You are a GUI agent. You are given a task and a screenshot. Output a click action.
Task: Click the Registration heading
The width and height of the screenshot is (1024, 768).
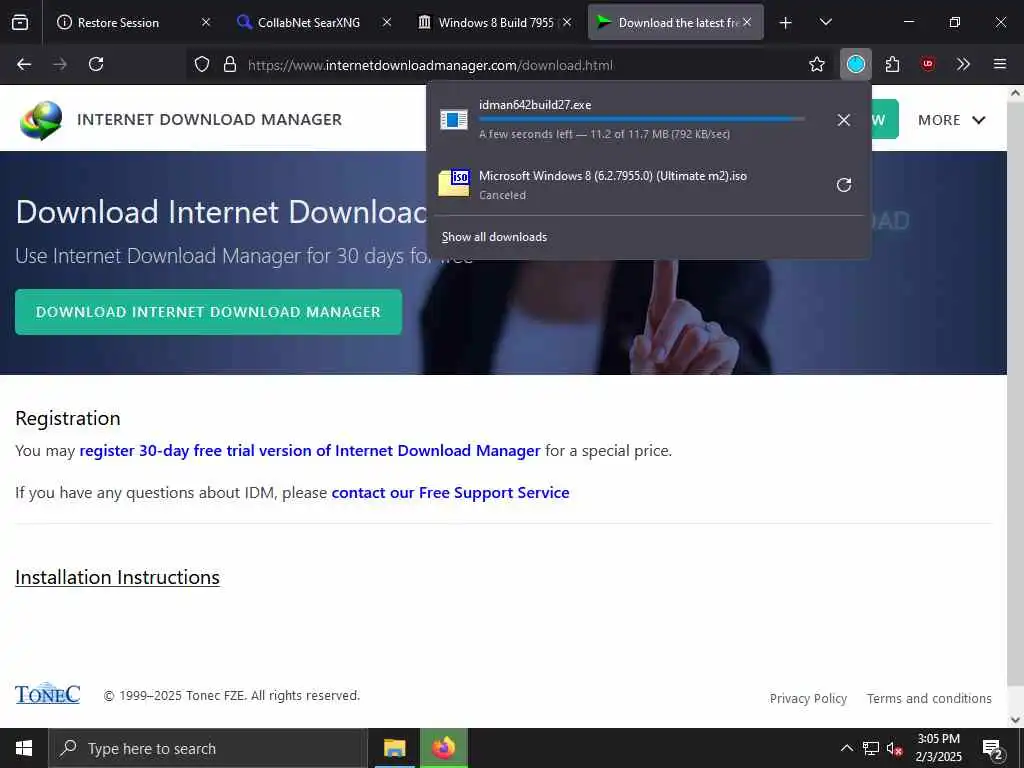[x=68, y=418]
